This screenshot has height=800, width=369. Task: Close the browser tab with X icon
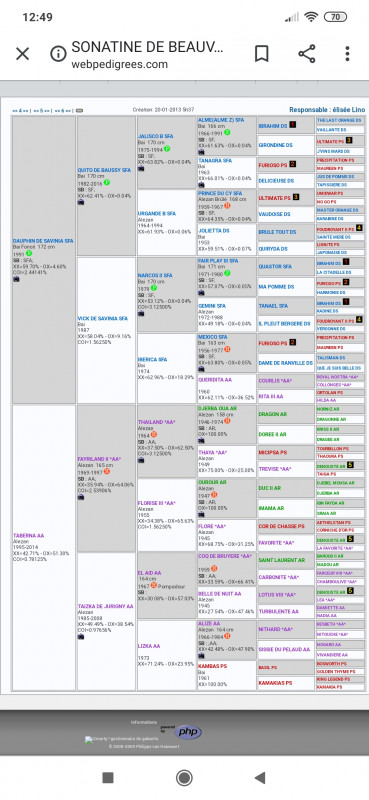(x=22, y=54)
